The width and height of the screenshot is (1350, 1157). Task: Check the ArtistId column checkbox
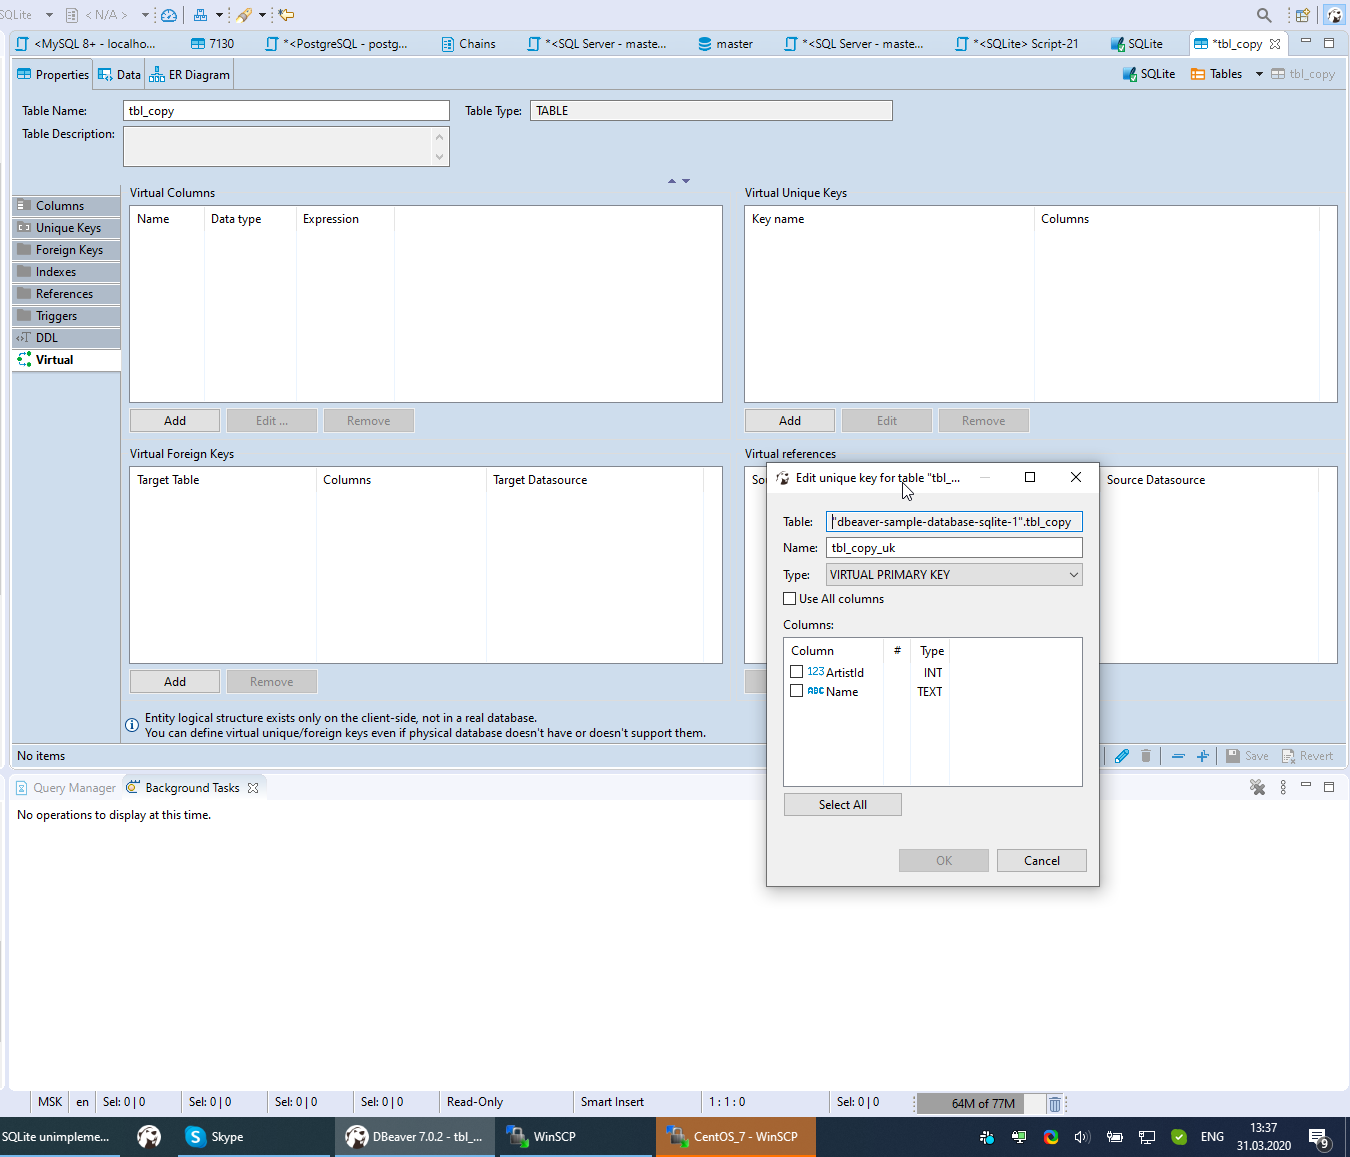(x=797, y=671)
